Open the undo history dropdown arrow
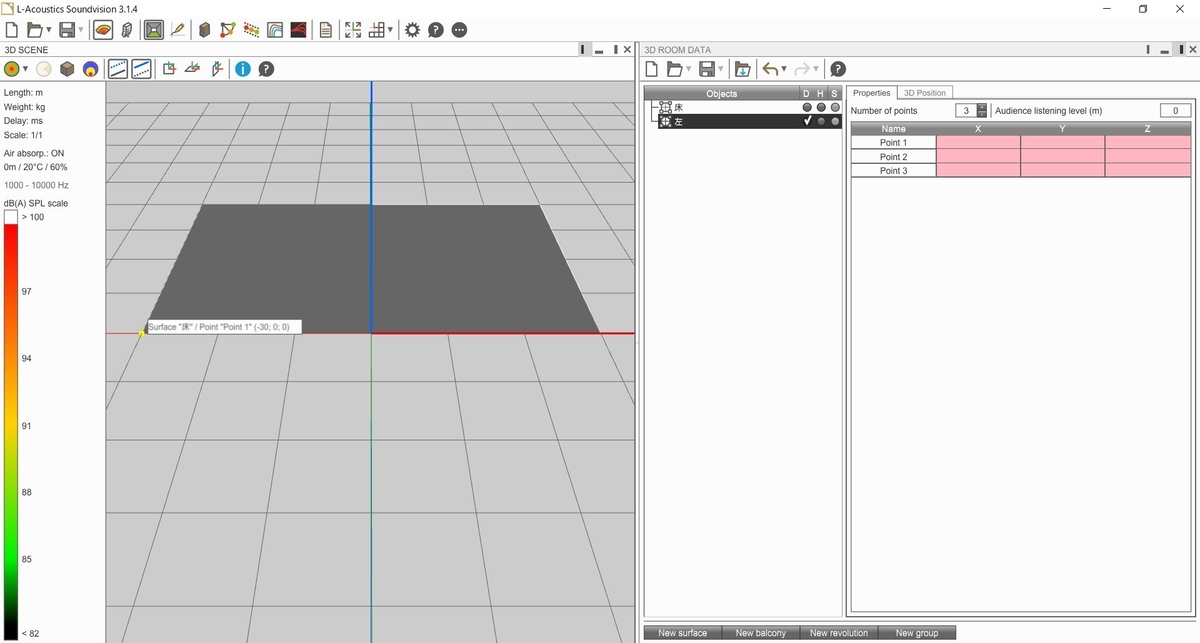 point(783,70)
